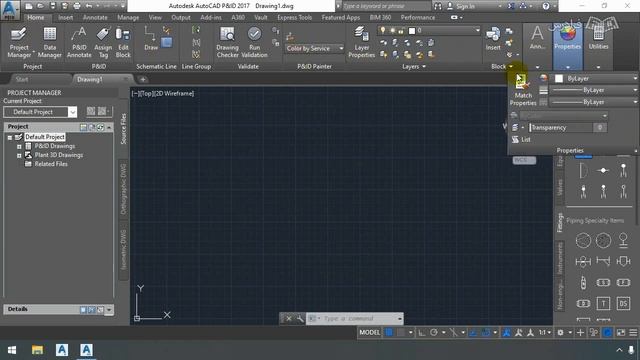The image size is (640, 360).
Task: Choose the schematic line Draw tool
Action: pos(150,39)
